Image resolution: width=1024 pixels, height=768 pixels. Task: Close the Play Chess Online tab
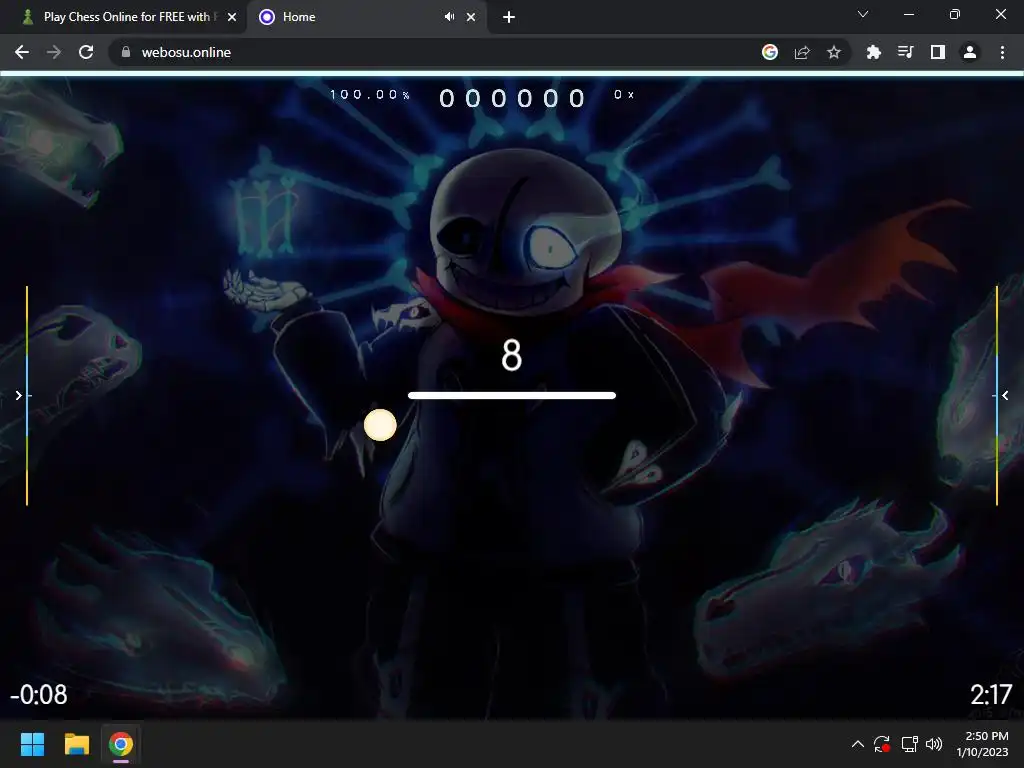pyautogui.click(x=232, y=17)
